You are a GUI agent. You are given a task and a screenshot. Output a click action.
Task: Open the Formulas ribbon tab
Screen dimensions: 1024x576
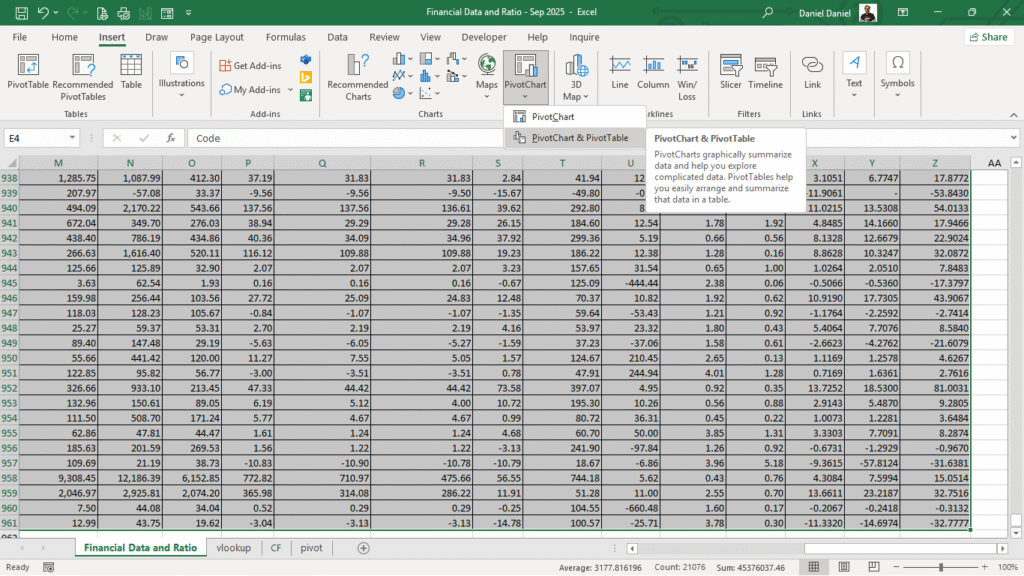pyautogui.click(x=285, y=37)
